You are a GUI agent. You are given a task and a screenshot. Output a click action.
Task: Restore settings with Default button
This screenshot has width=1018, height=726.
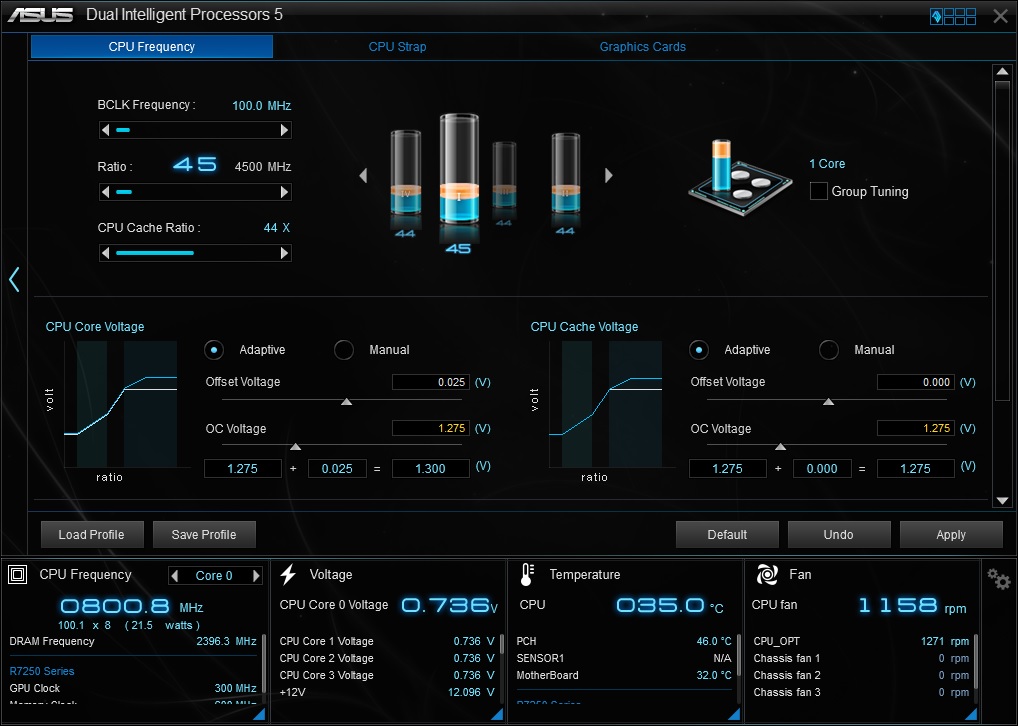coord(727,534)
